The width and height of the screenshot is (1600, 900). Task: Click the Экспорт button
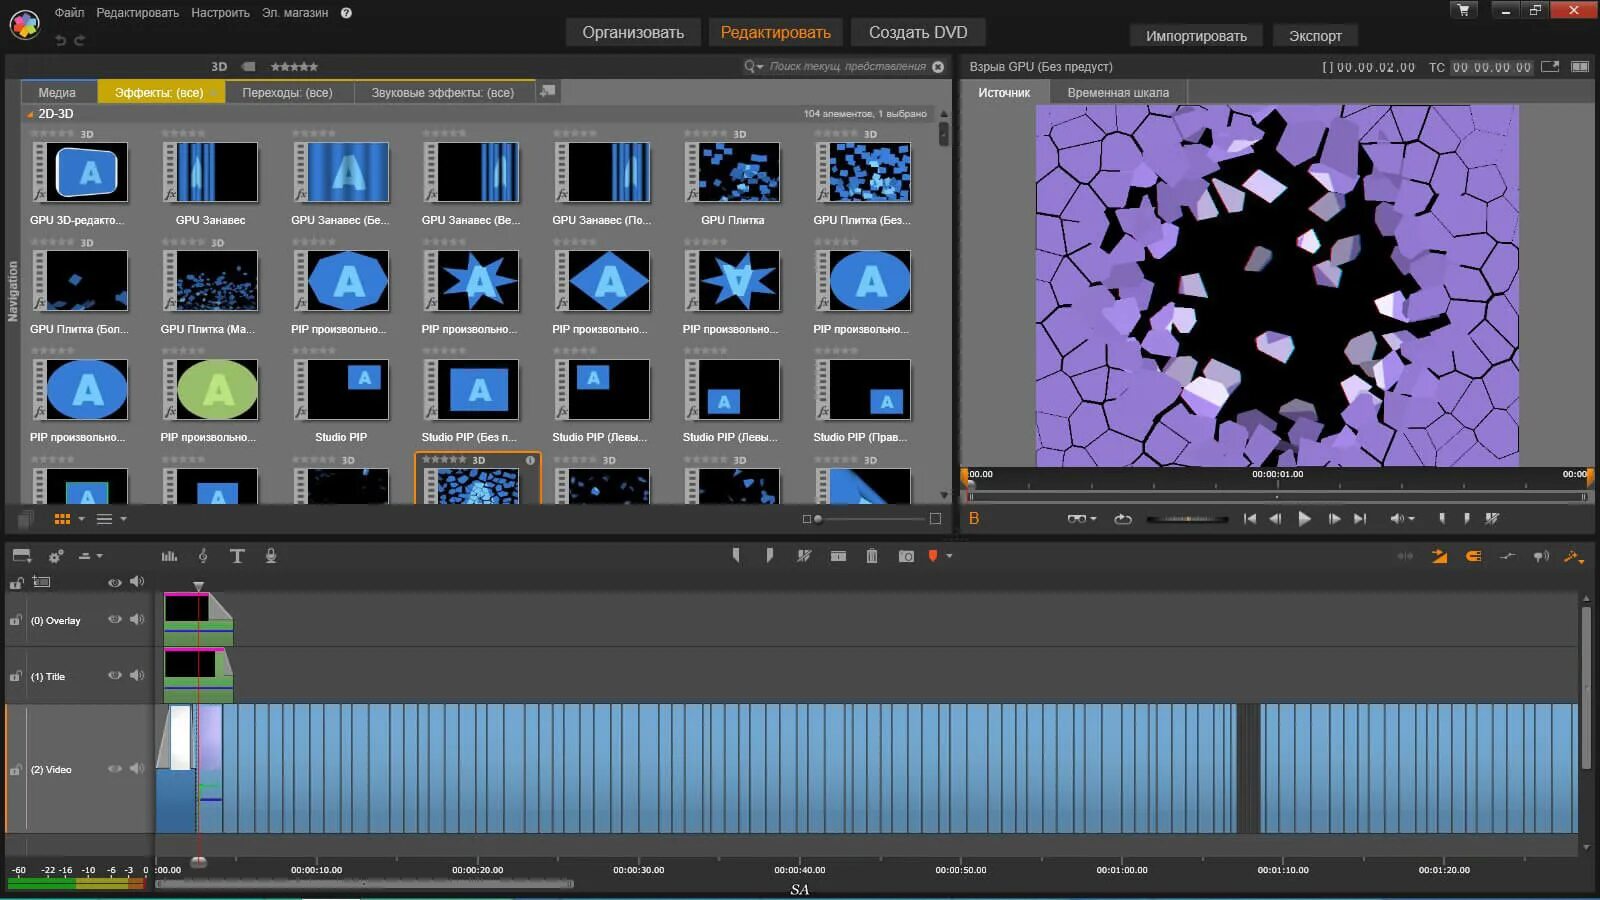point(1315,36)
